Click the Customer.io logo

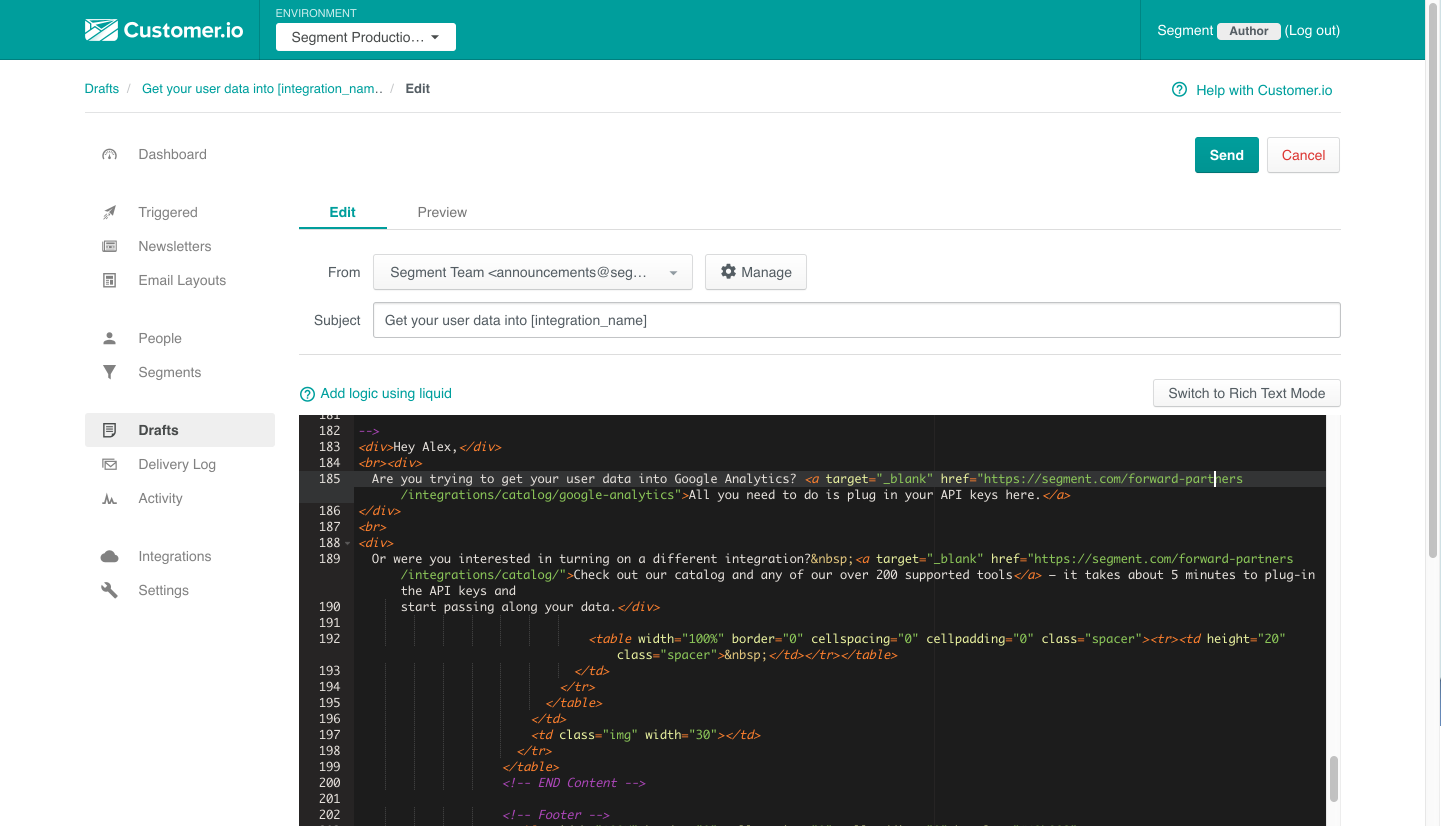pyautogui.click(x=164, y=30)
